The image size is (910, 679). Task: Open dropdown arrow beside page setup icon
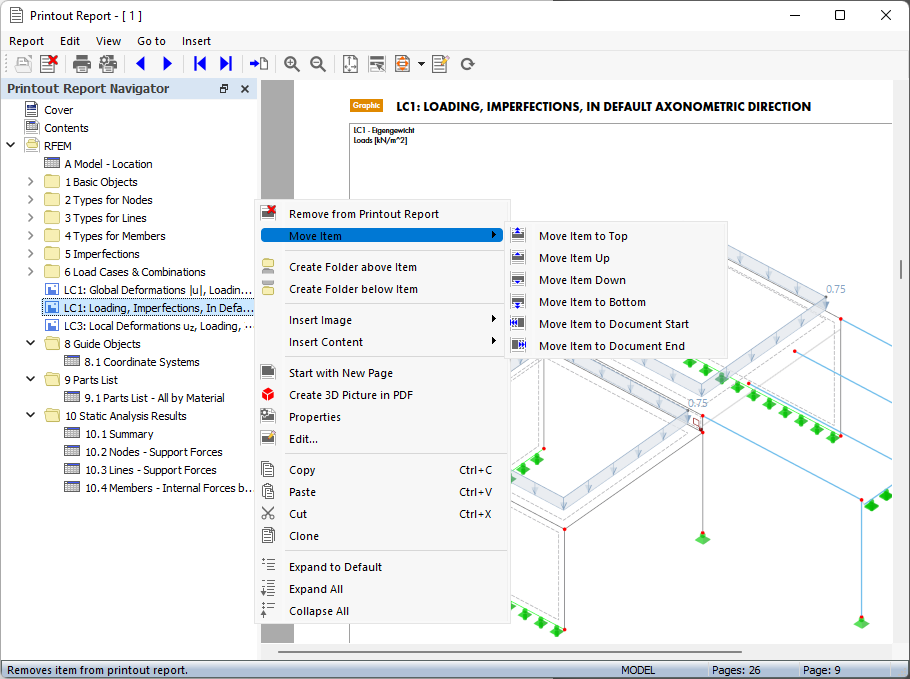[421, 64]
